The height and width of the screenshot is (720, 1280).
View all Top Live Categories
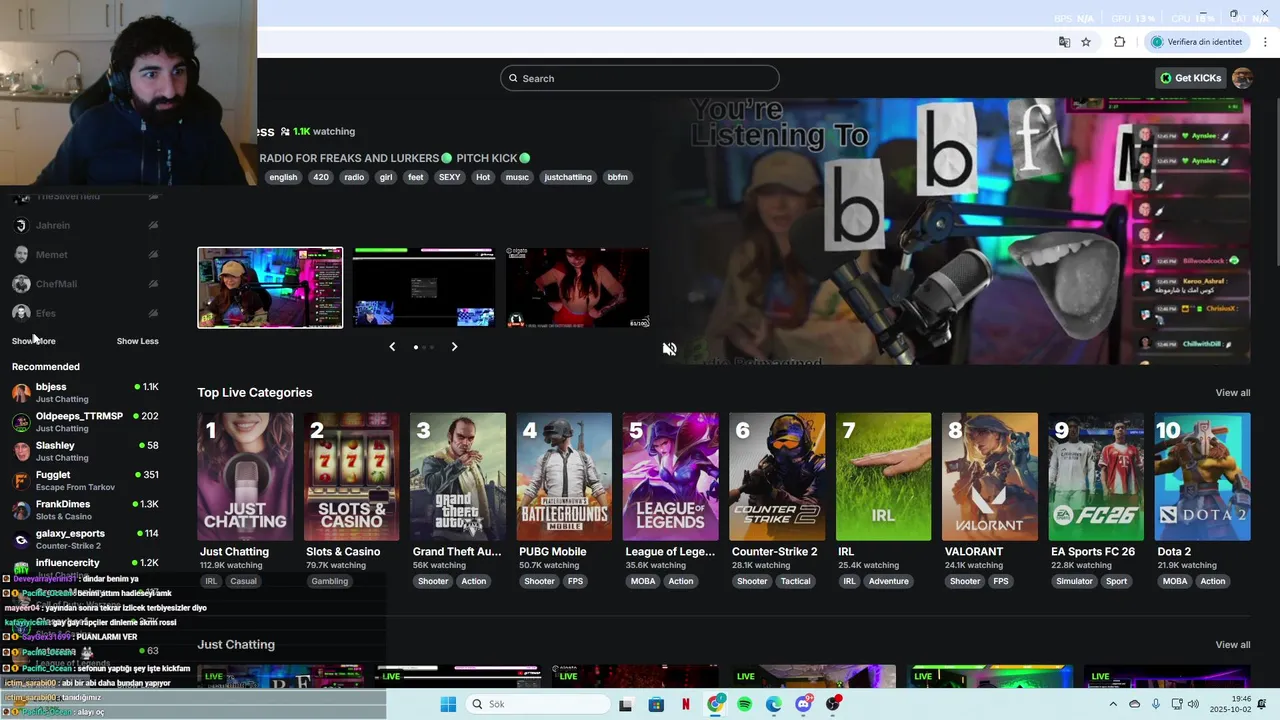[1232, 393]
